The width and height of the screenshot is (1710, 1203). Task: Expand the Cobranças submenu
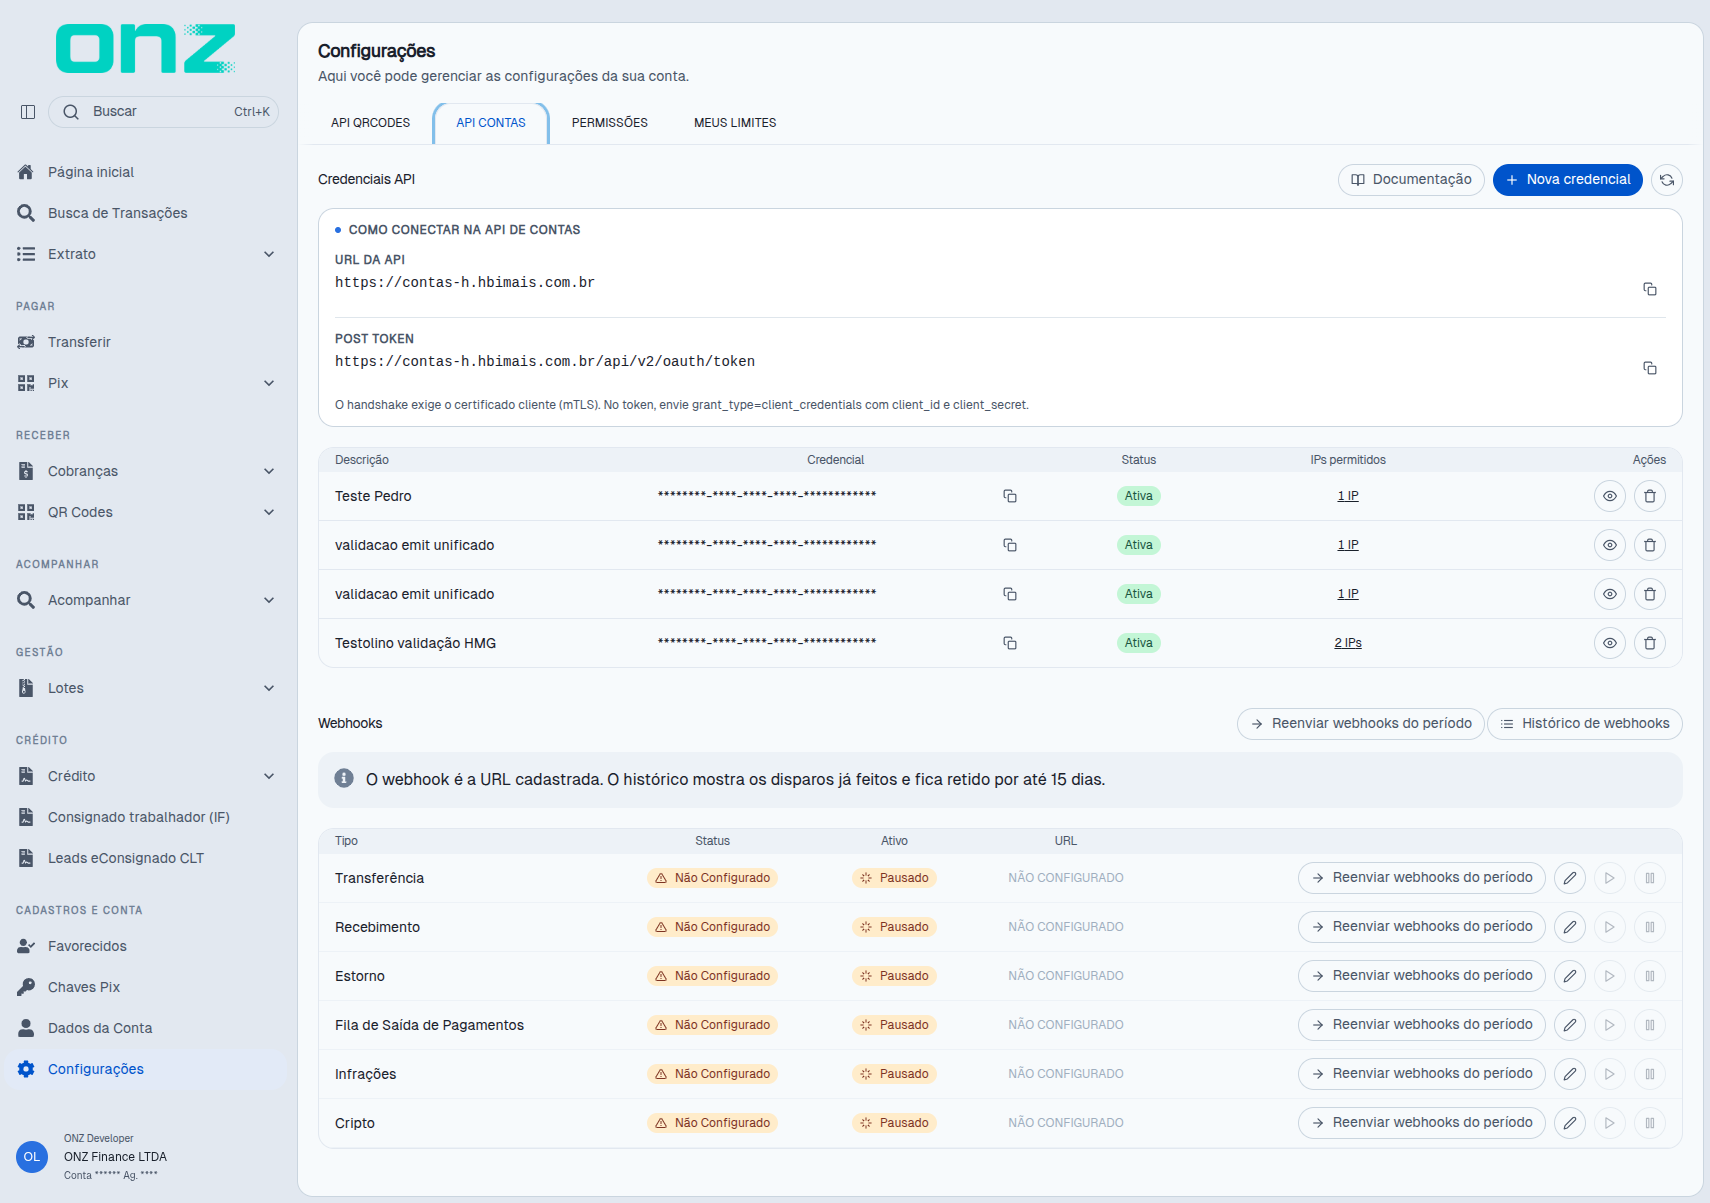point(146,471)
